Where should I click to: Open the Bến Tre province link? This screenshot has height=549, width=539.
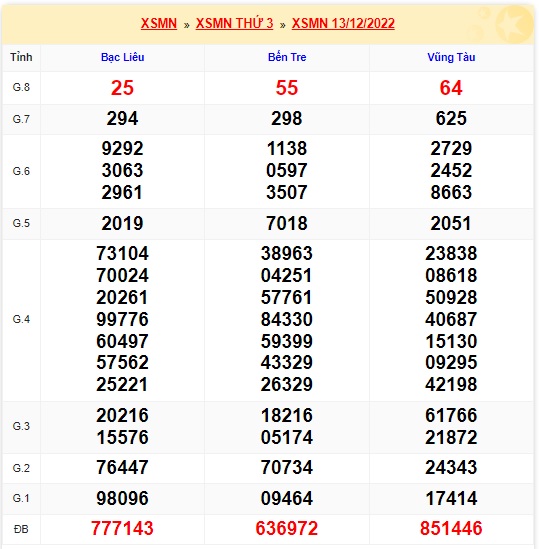click(x=287, y=57)
